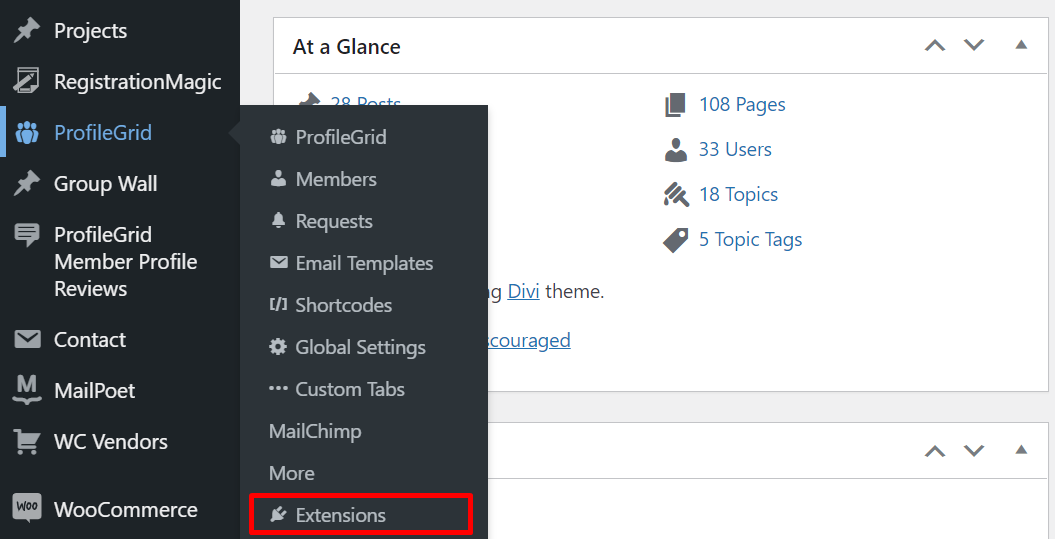Click the Contact envelope icon
The width and height of the screenshot is (1055, 539).
[x=27, y=340]
